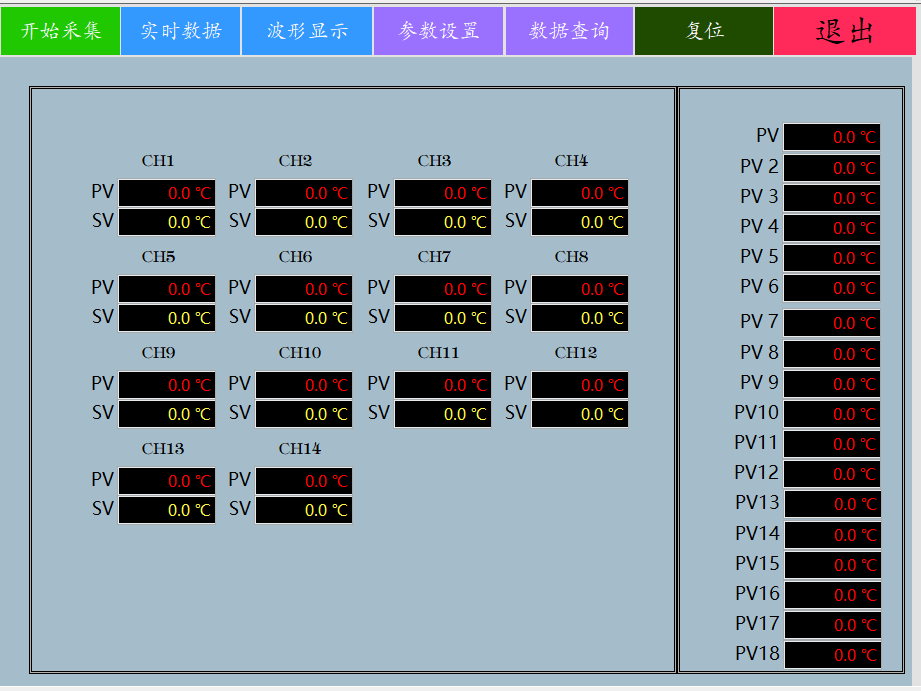Open 数据查询 page
Screen dimensions: 921x691
(x=569, y=31)
